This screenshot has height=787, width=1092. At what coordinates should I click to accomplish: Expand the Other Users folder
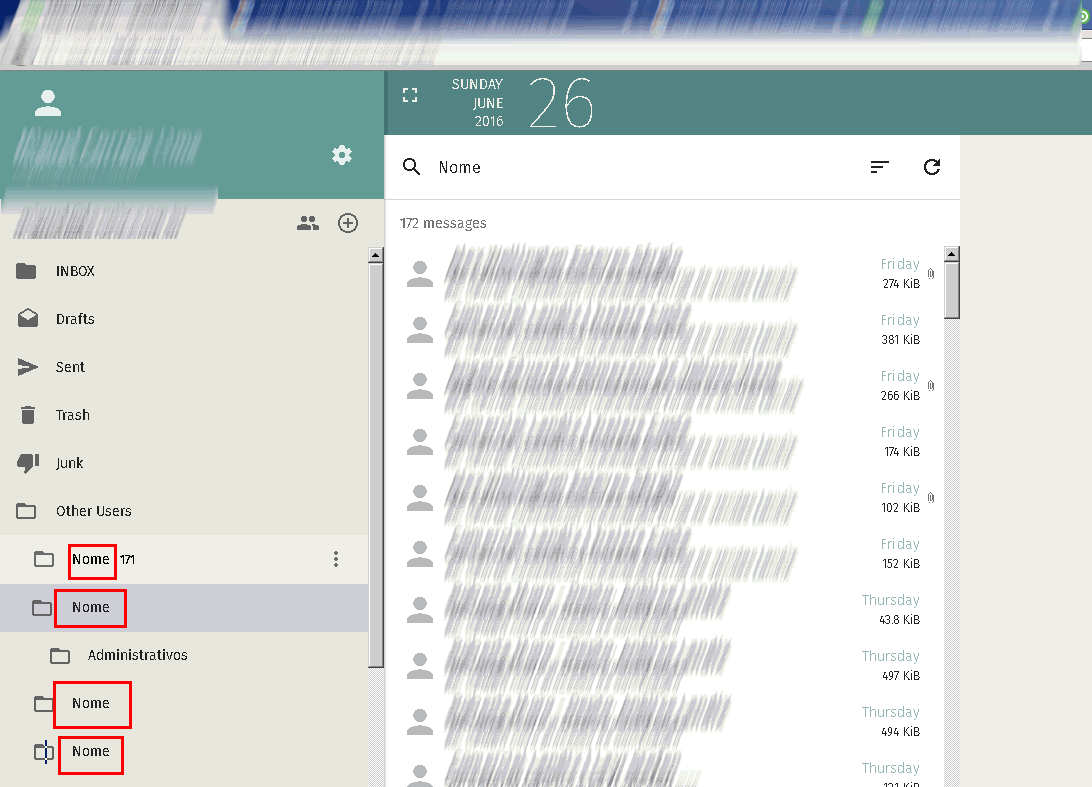(93, 511)
